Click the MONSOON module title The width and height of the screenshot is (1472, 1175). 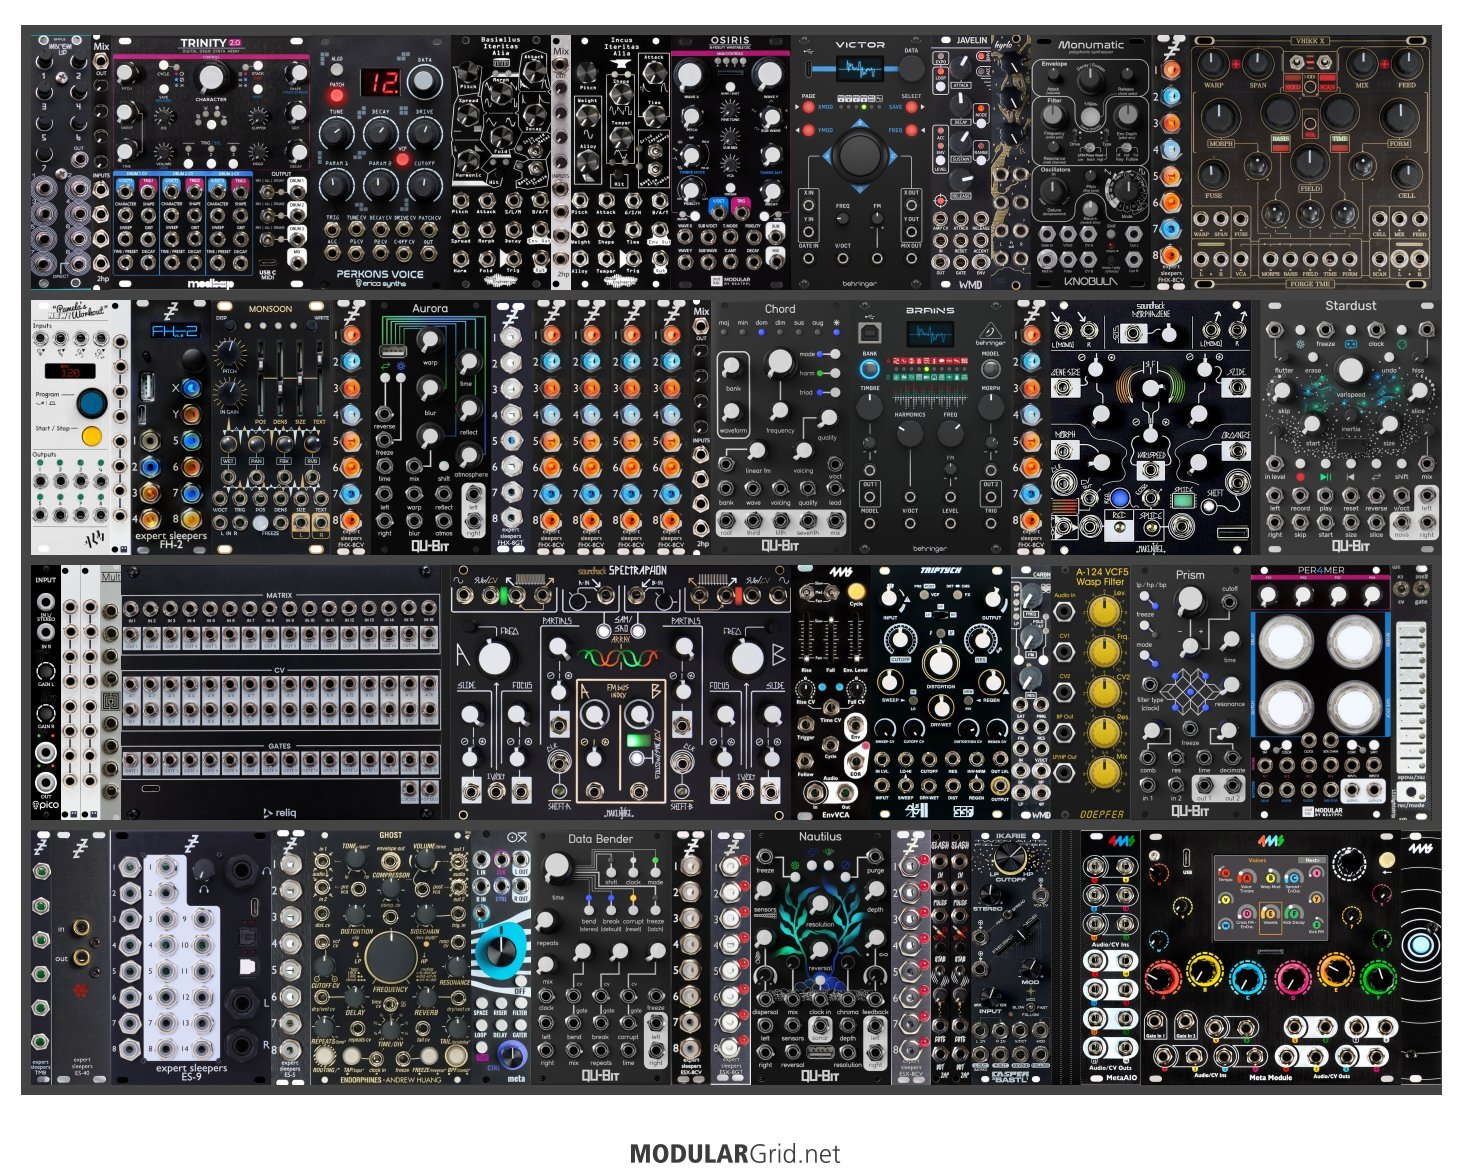pyautogui.click(x=270, y=309)
